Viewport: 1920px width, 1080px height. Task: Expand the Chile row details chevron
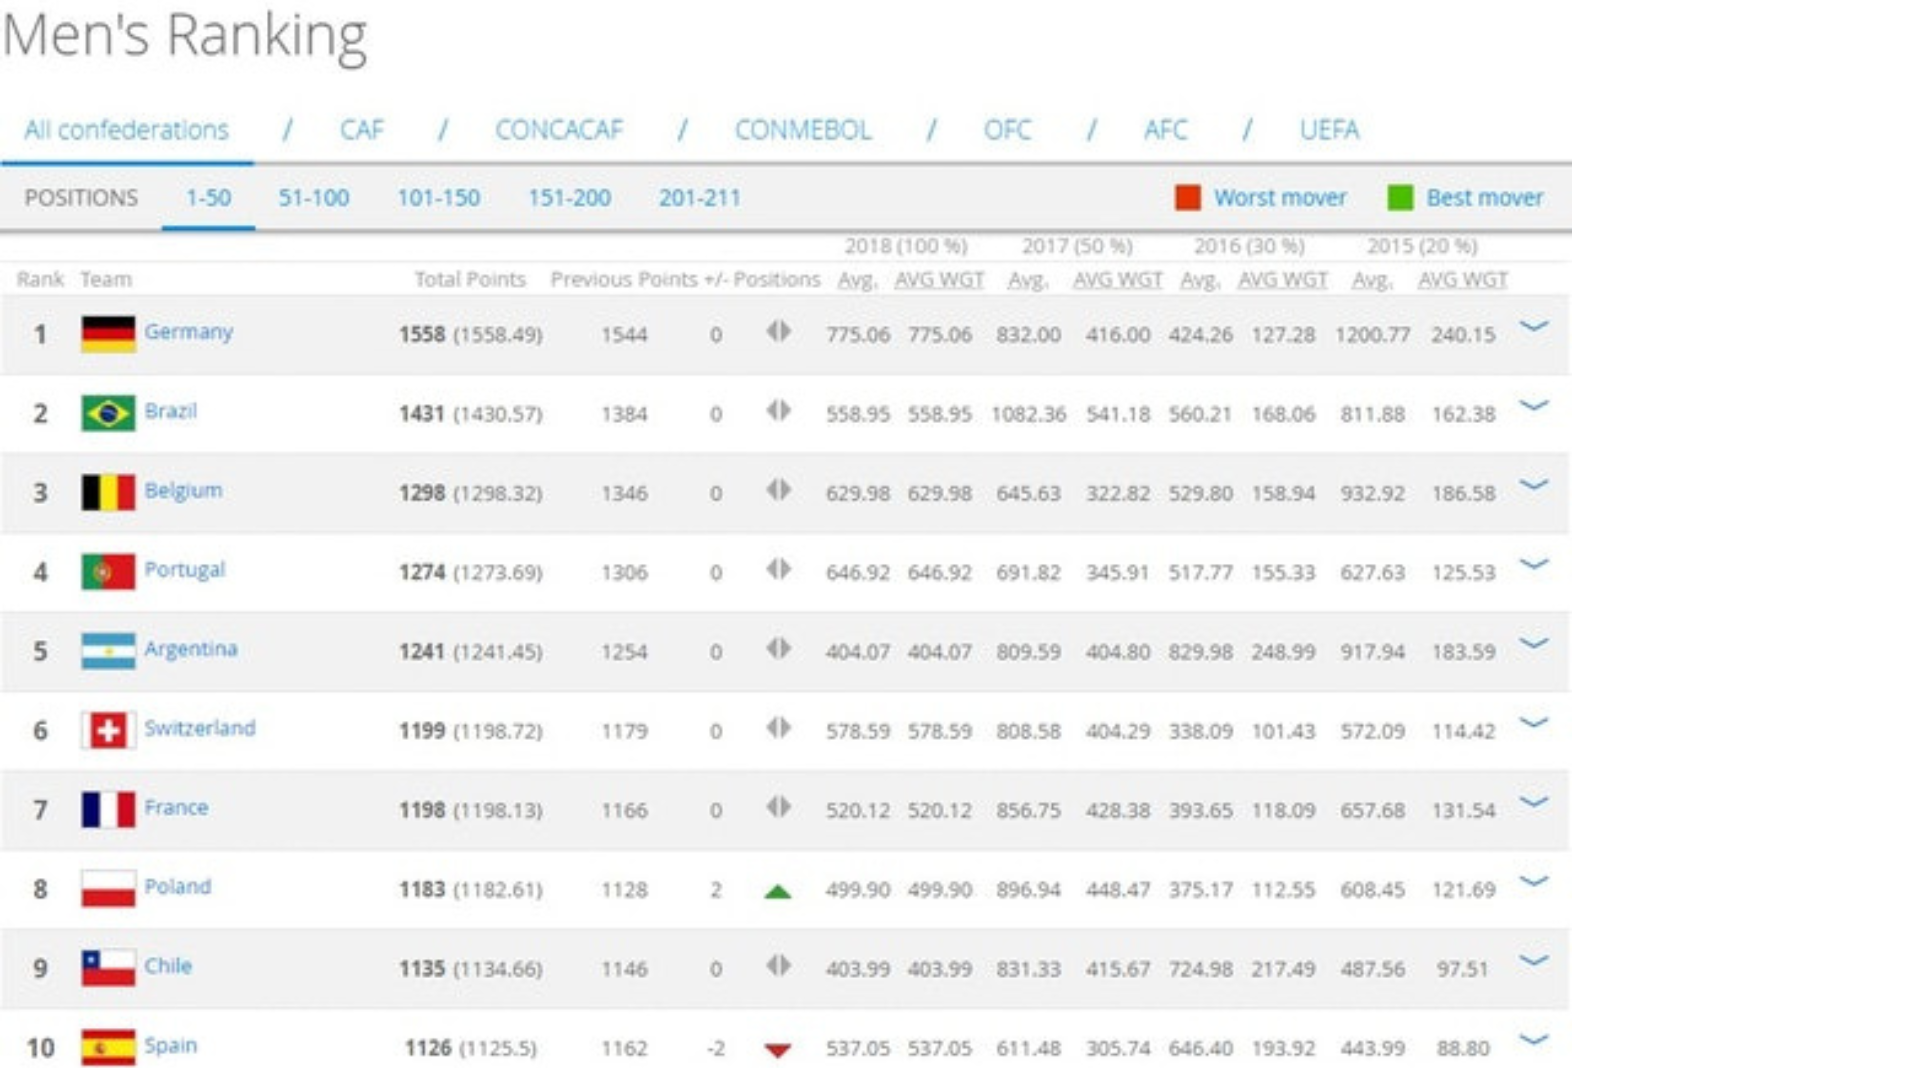click(1534, 960)
